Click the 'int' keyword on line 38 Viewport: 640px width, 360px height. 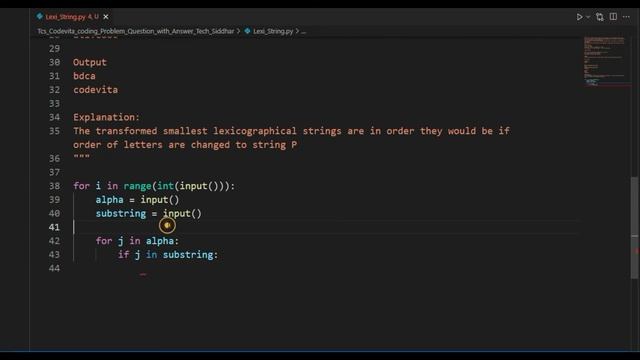(165, 186)
